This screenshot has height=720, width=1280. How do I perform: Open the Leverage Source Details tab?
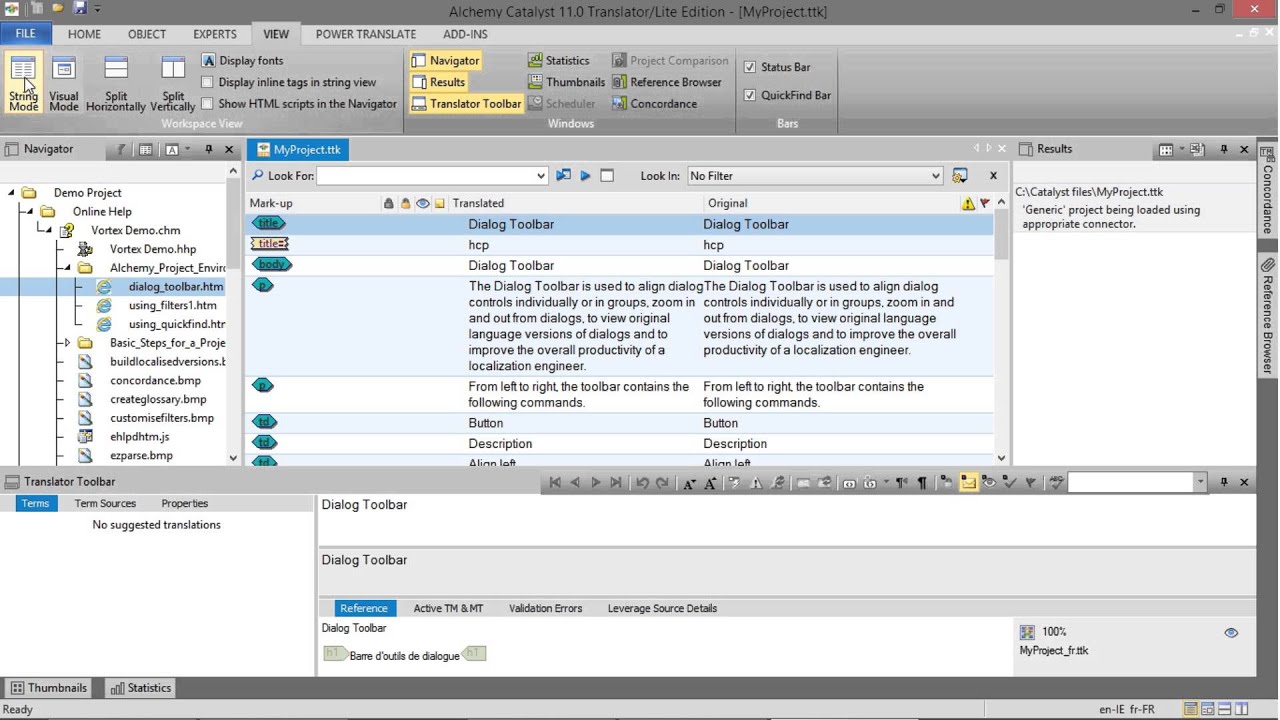662,609
